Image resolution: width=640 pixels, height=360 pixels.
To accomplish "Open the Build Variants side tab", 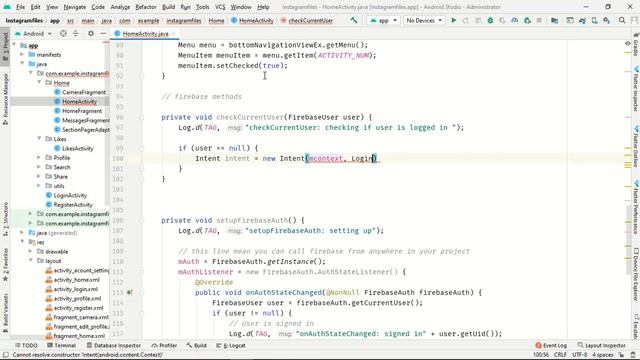I will [5, 312].
